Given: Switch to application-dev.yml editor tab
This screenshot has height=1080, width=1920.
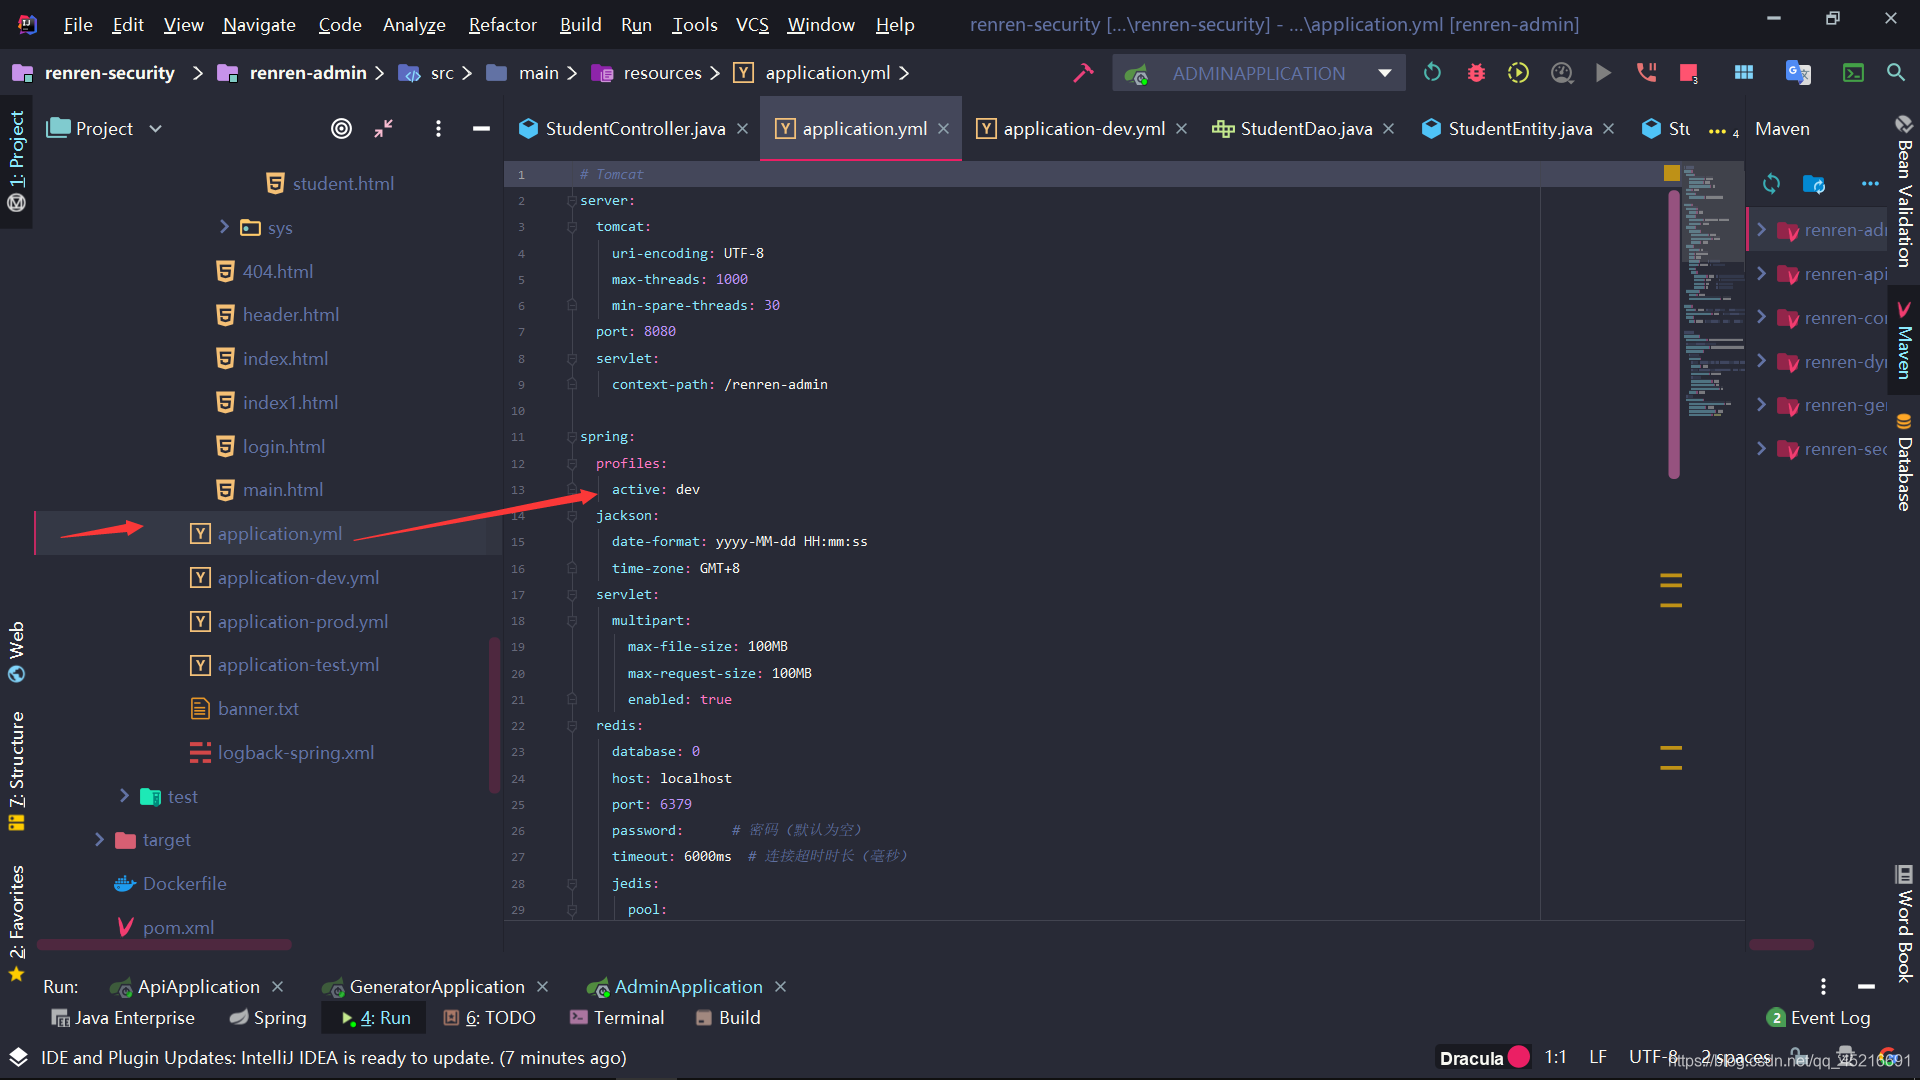Looking at the screenshot, I should coord(1083,129).
